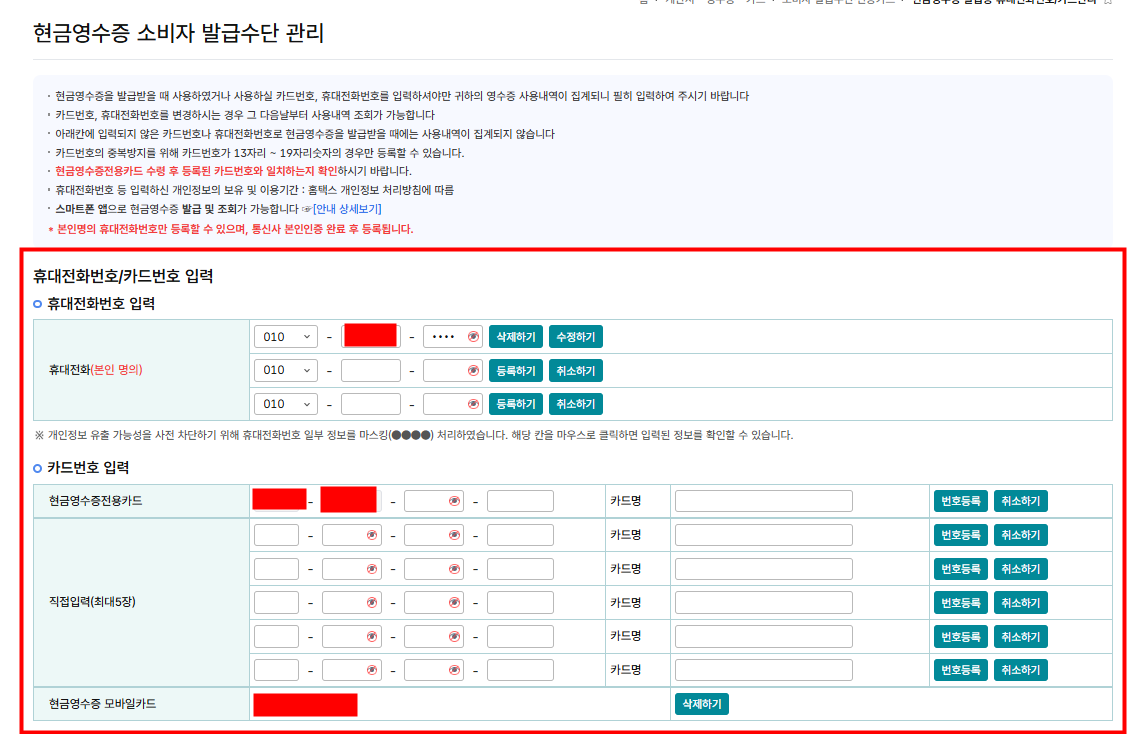
Task: Open the 010 prefix dropdown in second phone row
Action: (285, 371)
